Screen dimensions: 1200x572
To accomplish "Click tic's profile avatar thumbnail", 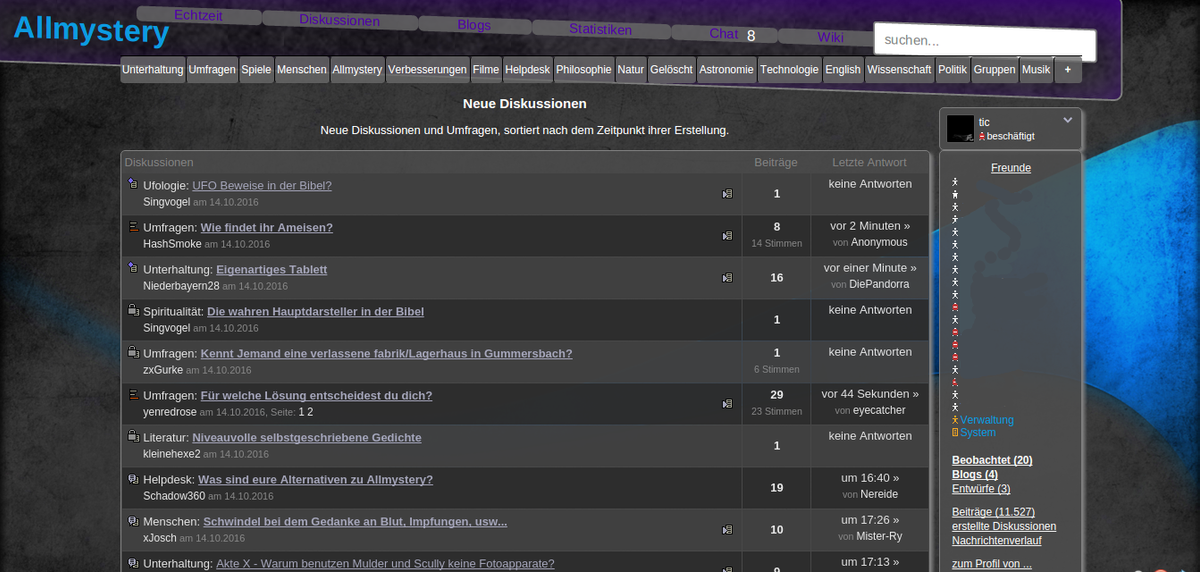I will 960,128.
